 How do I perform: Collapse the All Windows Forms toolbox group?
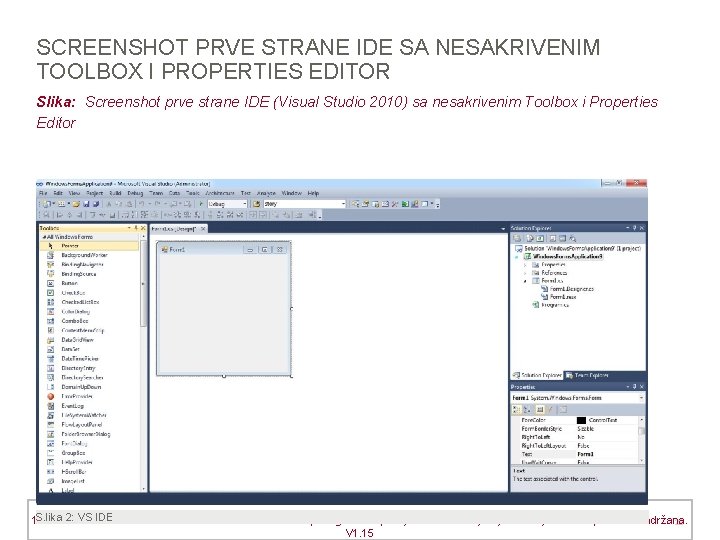(44, 237)
